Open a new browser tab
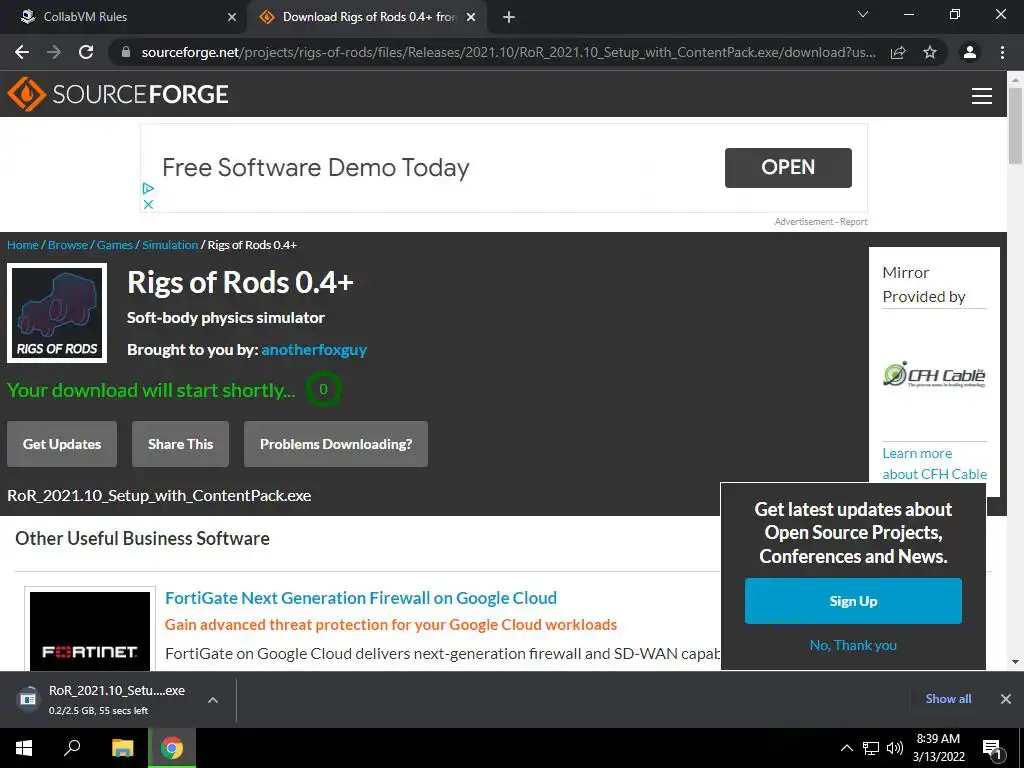Viewport: 1024px width, 768px height. [x=509, y=17]
